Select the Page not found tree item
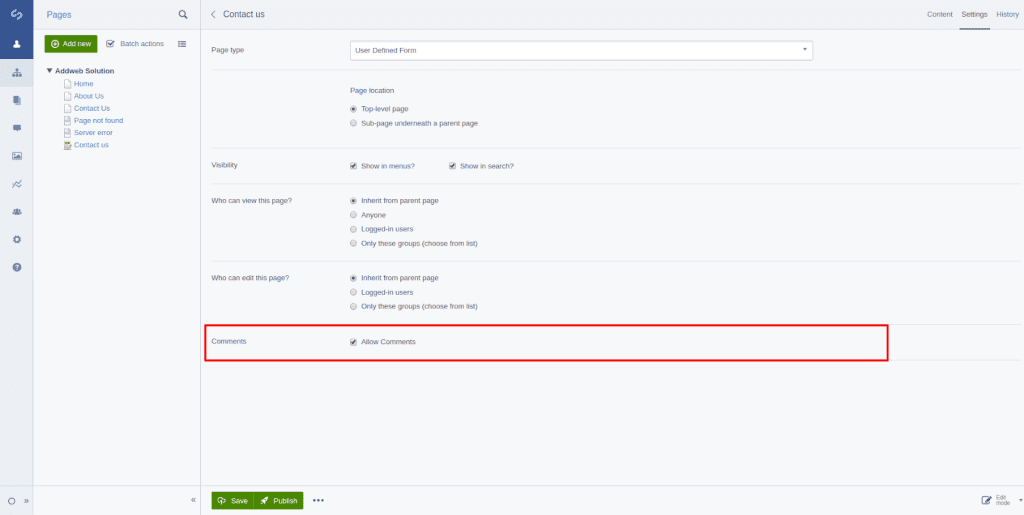 98,120
